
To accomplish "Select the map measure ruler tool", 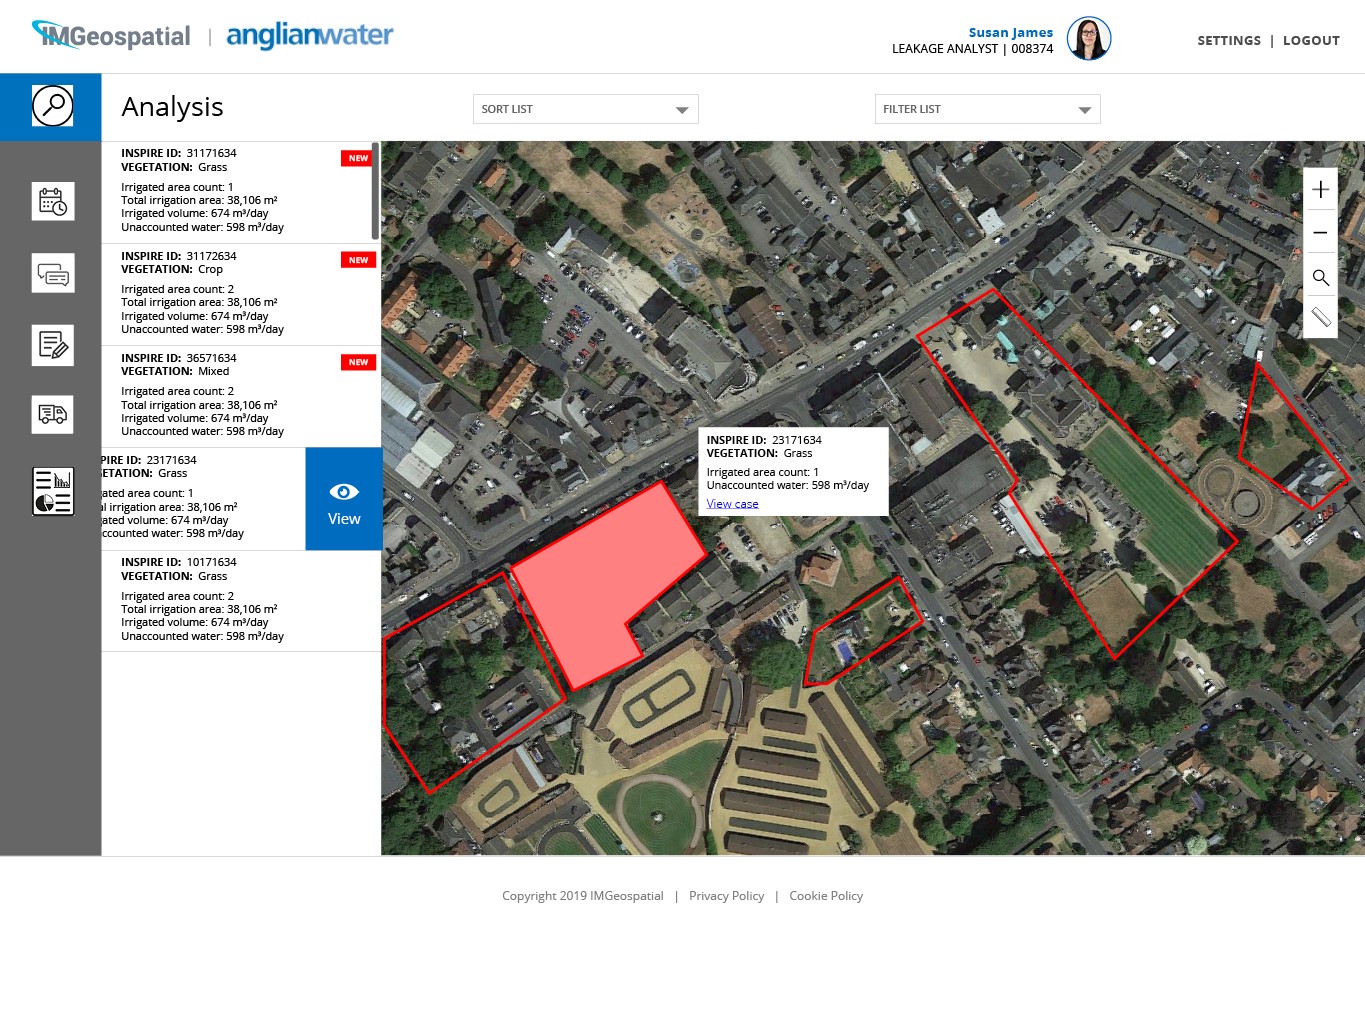I will pyautogui.click(x=1320, y=317).
